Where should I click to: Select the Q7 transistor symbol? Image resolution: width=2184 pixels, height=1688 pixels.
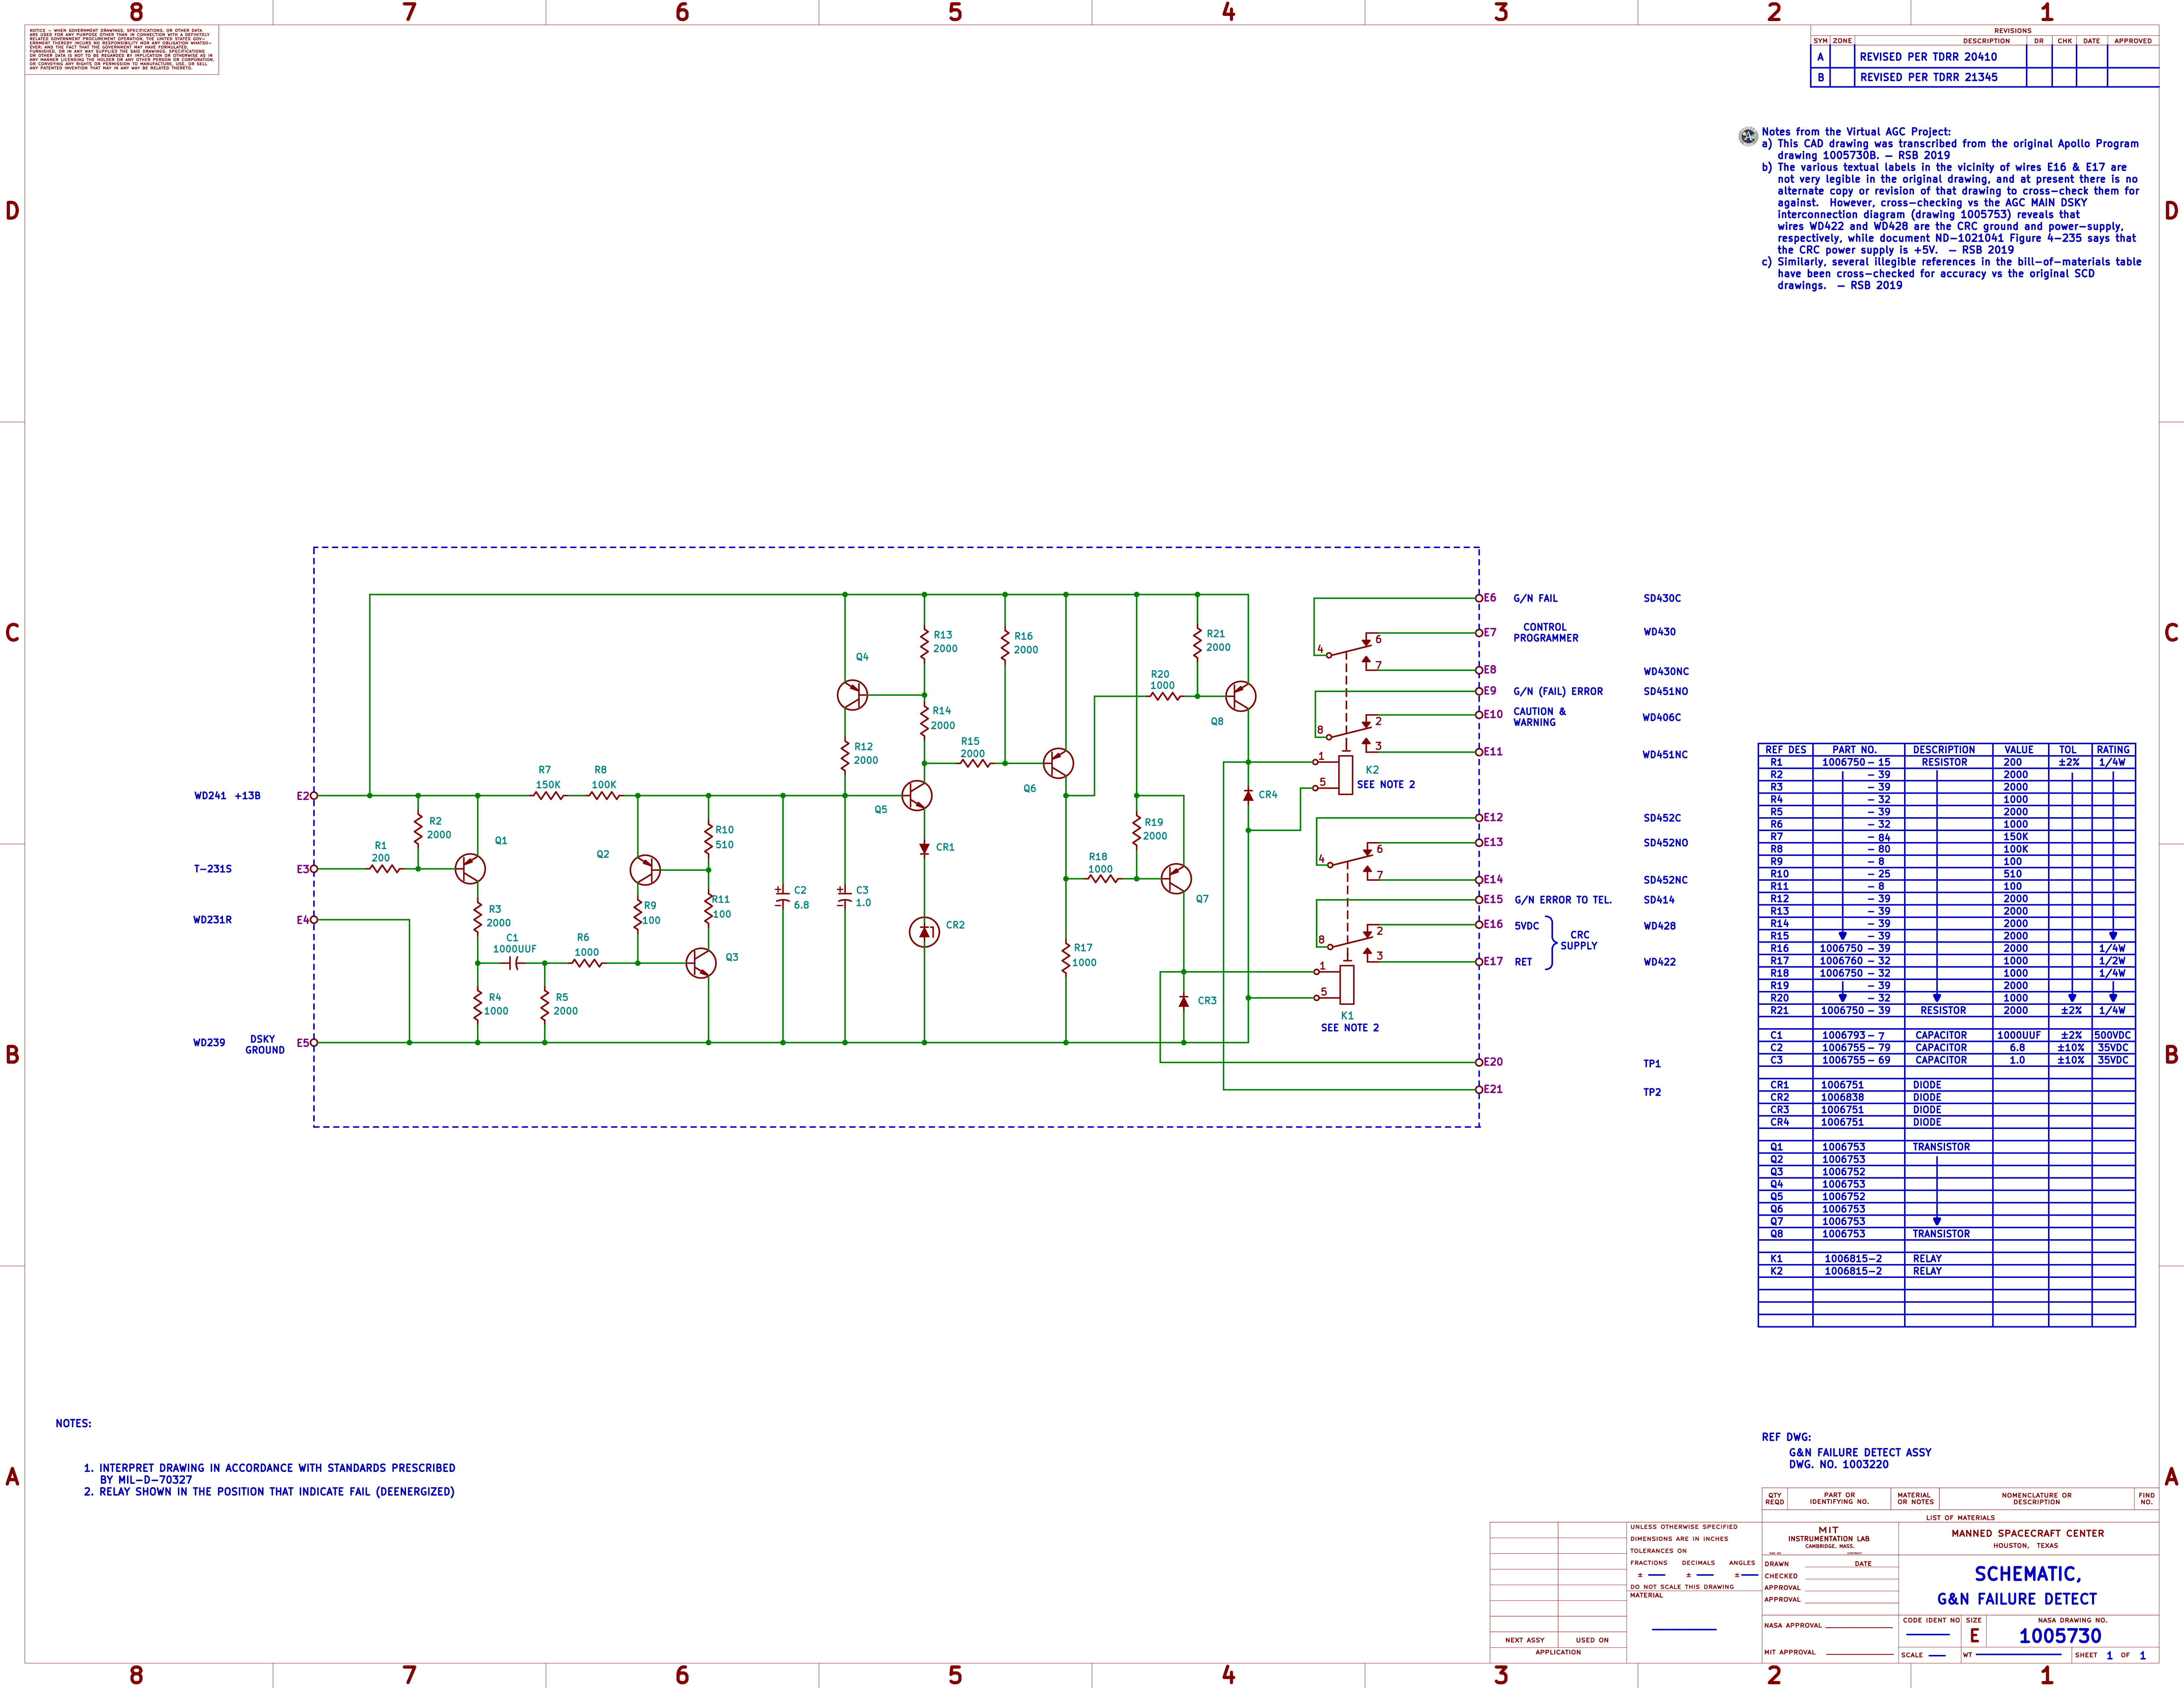1176,879
